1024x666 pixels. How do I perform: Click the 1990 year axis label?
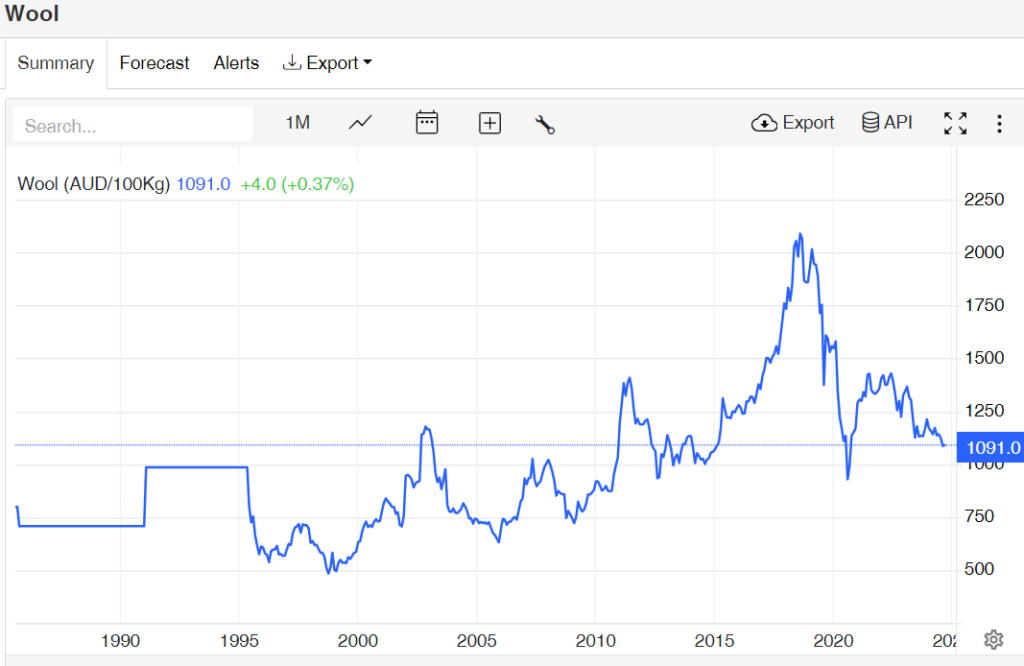(x=120, y=641)
